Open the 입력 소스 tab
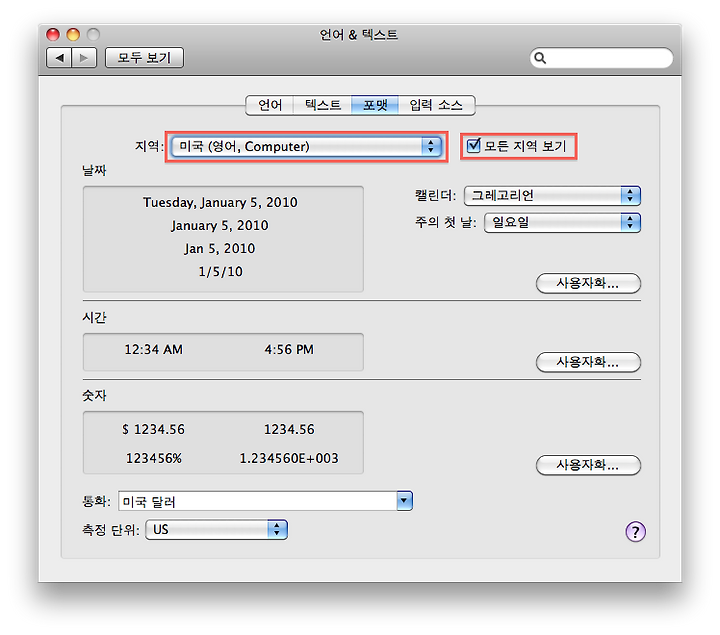 click(x=436, y=105)
